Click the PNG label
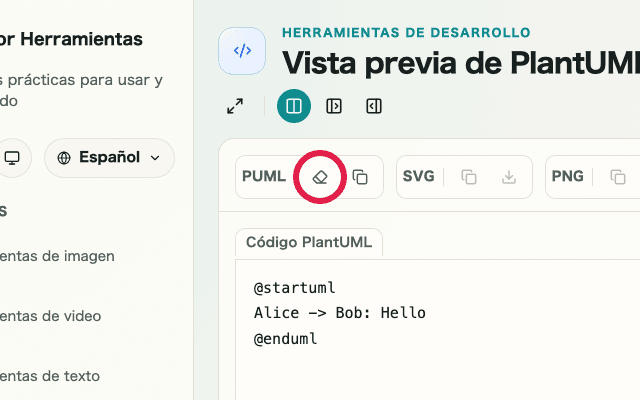 pos(567,176)
